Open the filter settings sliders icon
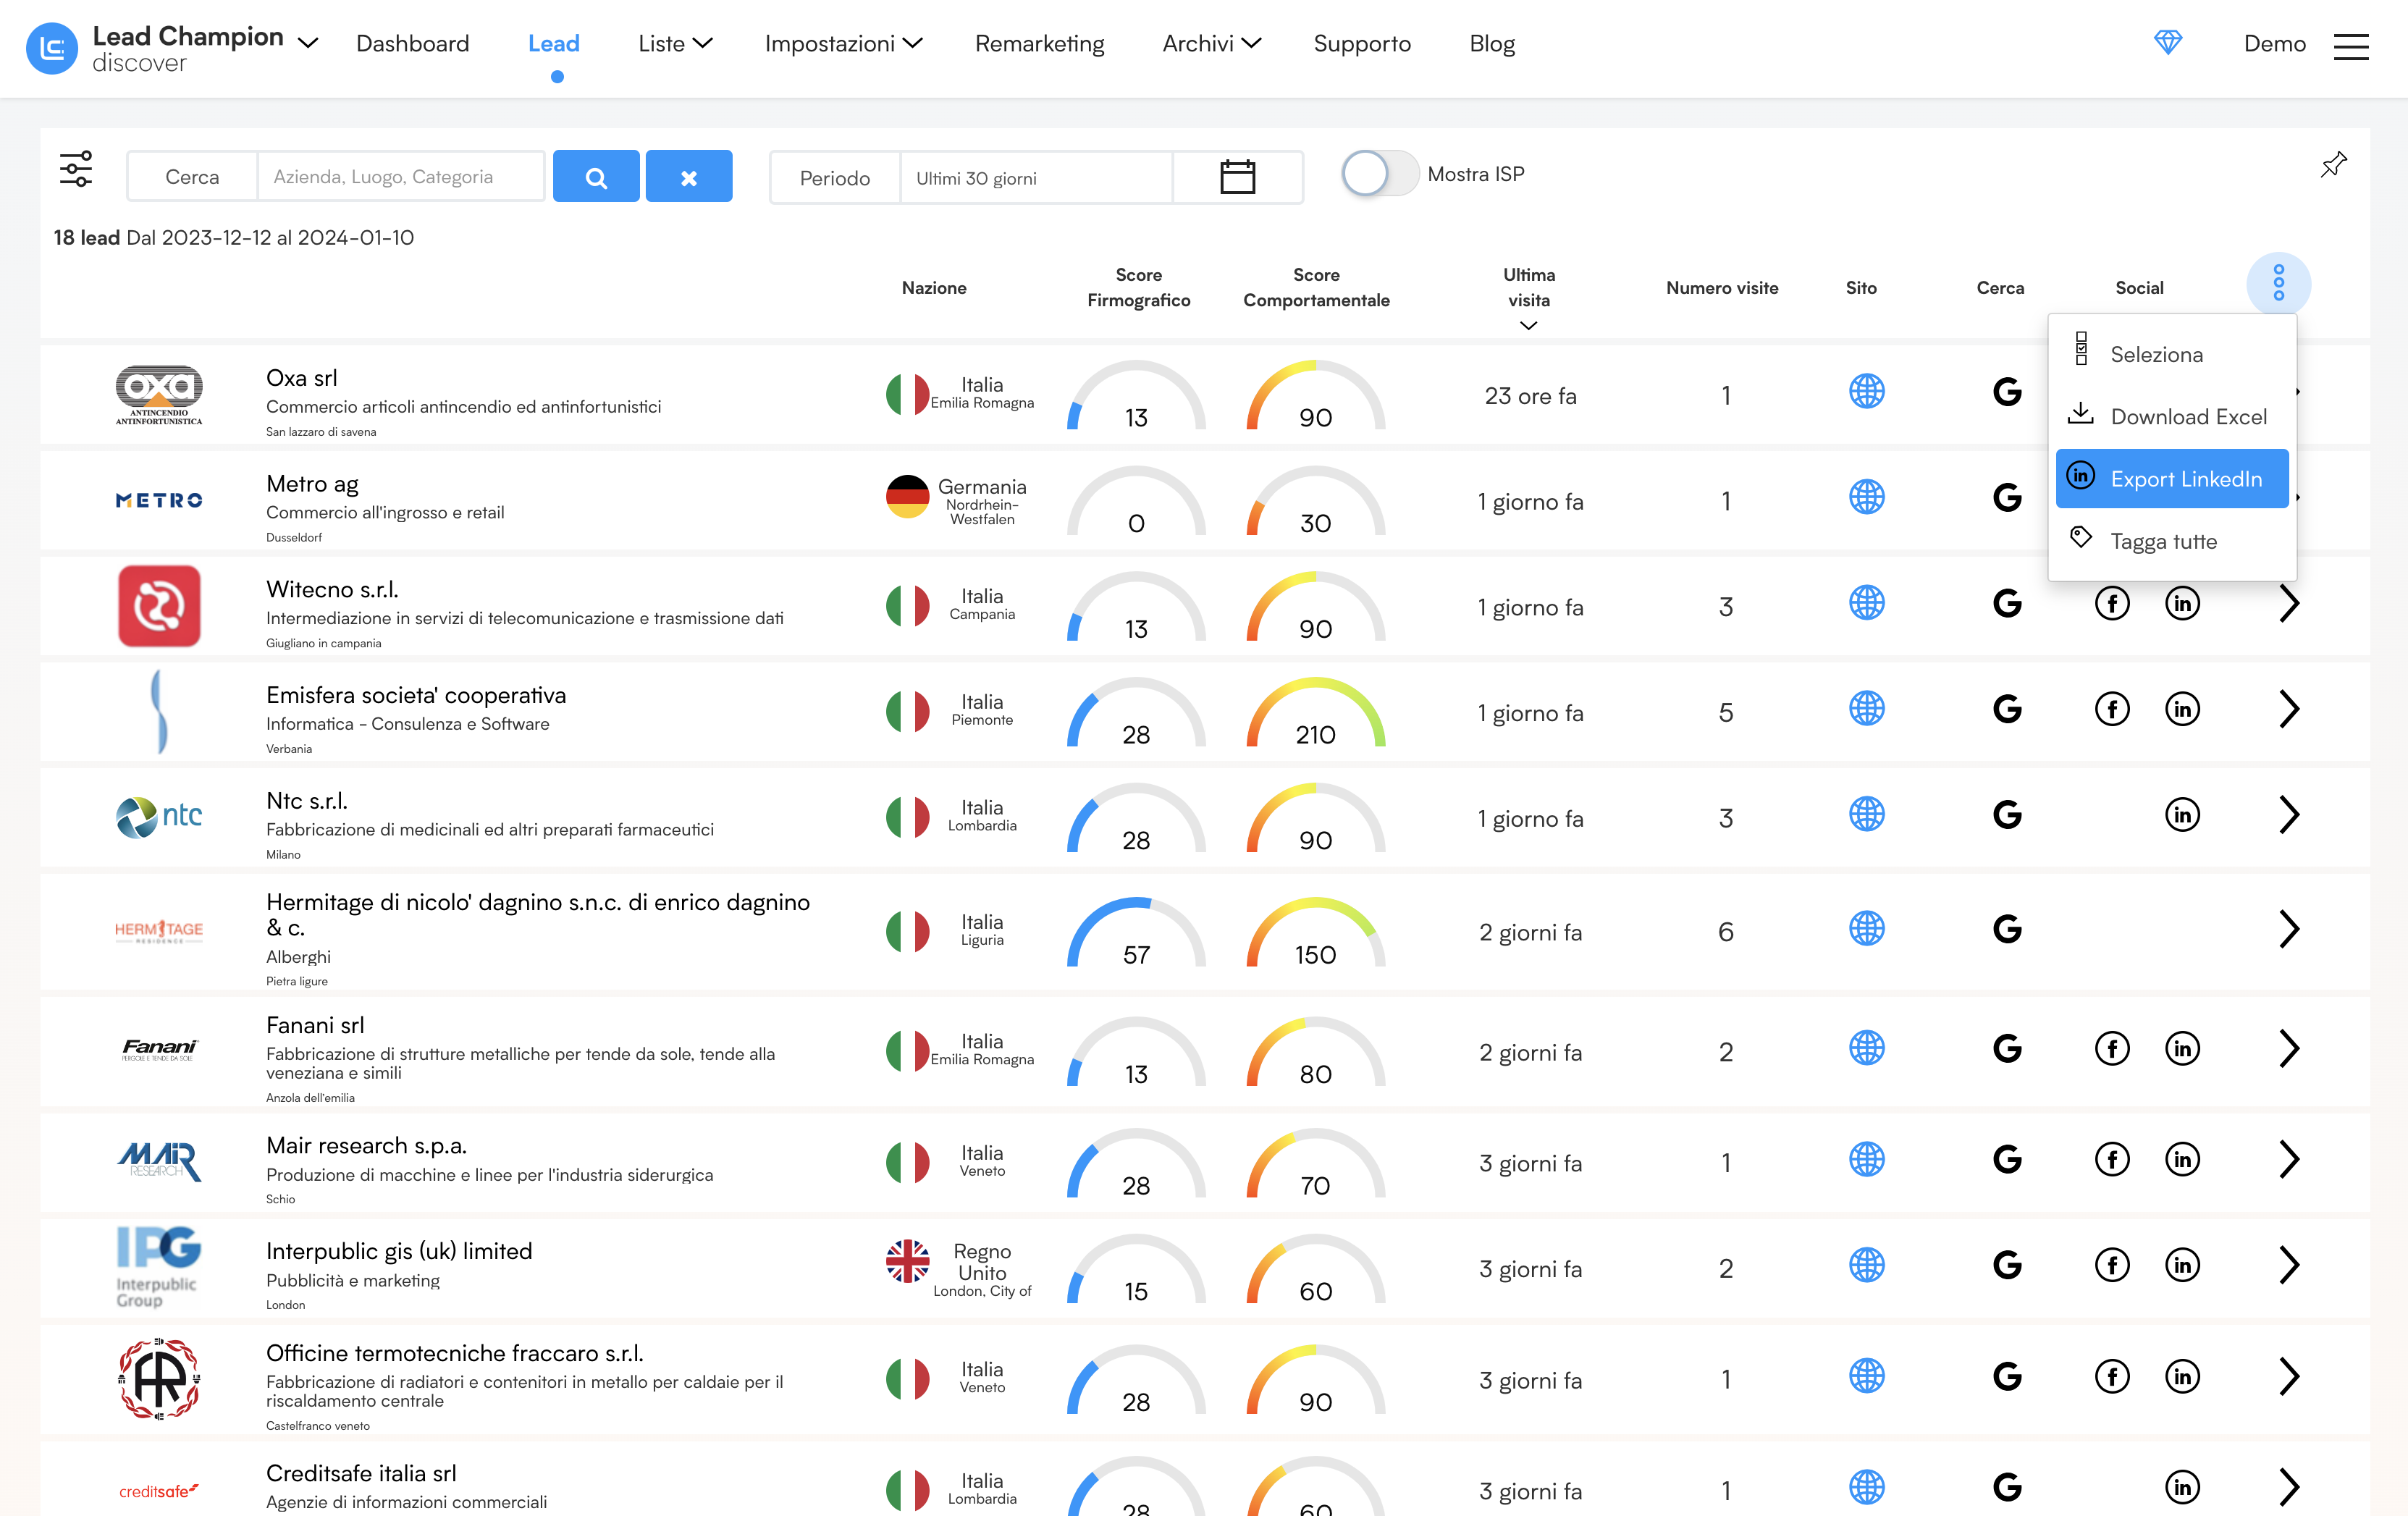2408x1516 pixels. coord(76,169)
